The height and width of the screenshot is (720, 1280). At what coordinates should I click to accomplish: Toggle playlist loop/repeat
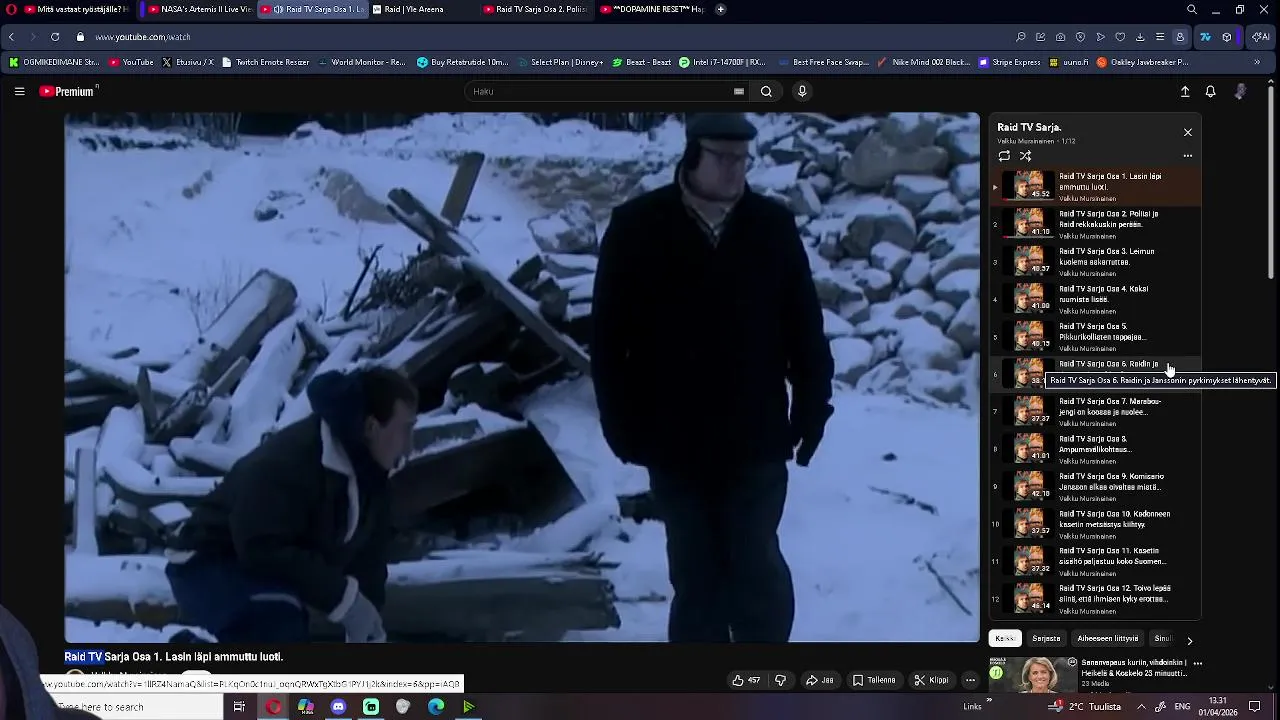click(1004, 156)
